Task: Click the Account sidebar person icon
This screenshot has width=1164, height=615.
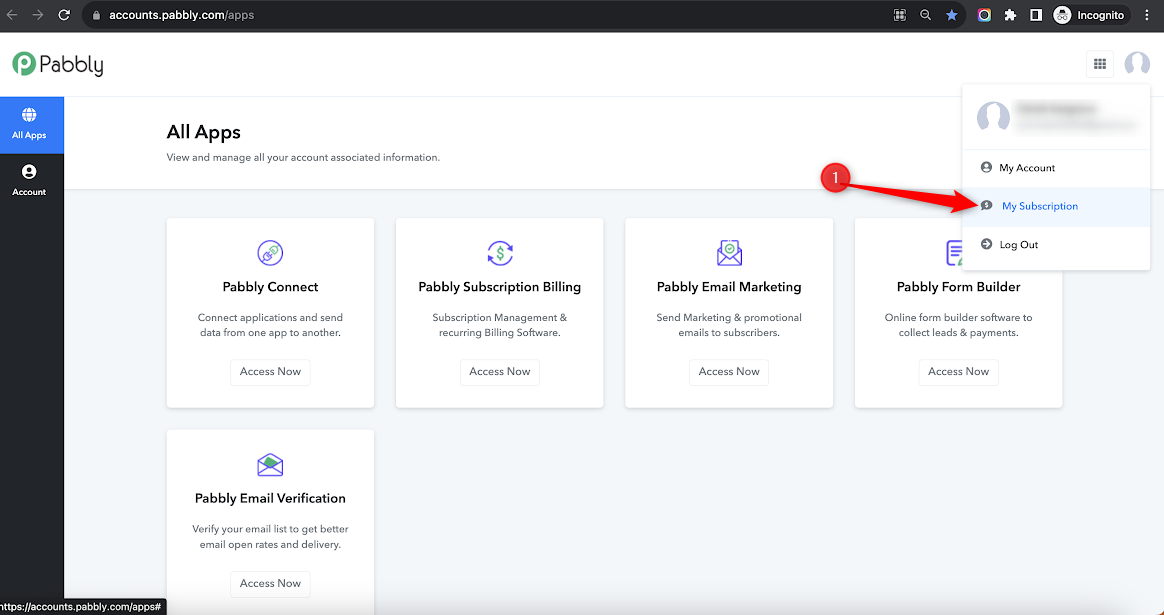Action: tap(29, 172)
